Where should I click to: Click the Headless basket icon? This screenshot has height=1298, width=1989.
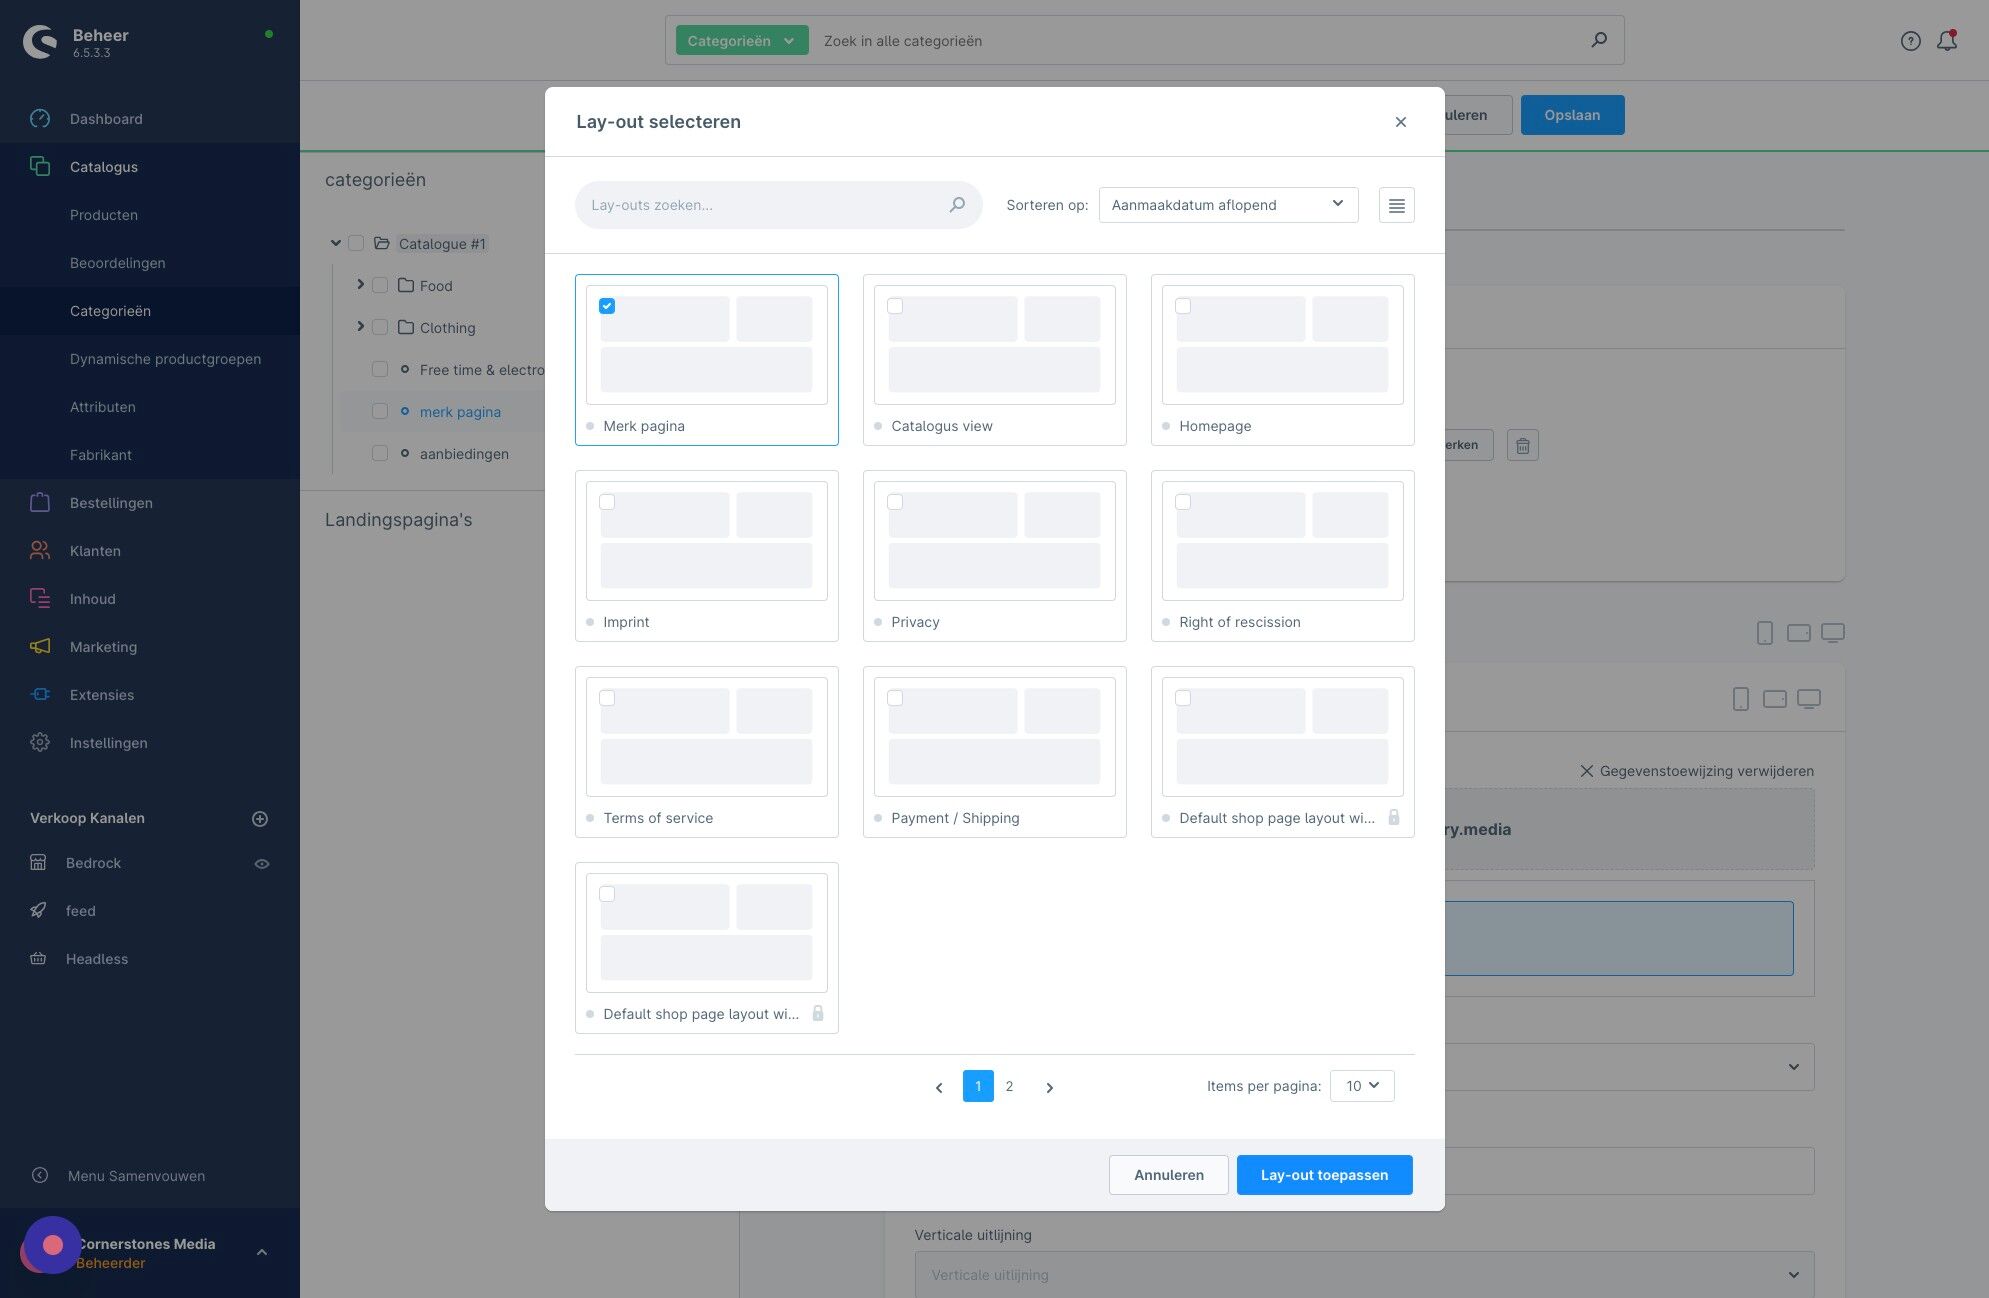38,958
